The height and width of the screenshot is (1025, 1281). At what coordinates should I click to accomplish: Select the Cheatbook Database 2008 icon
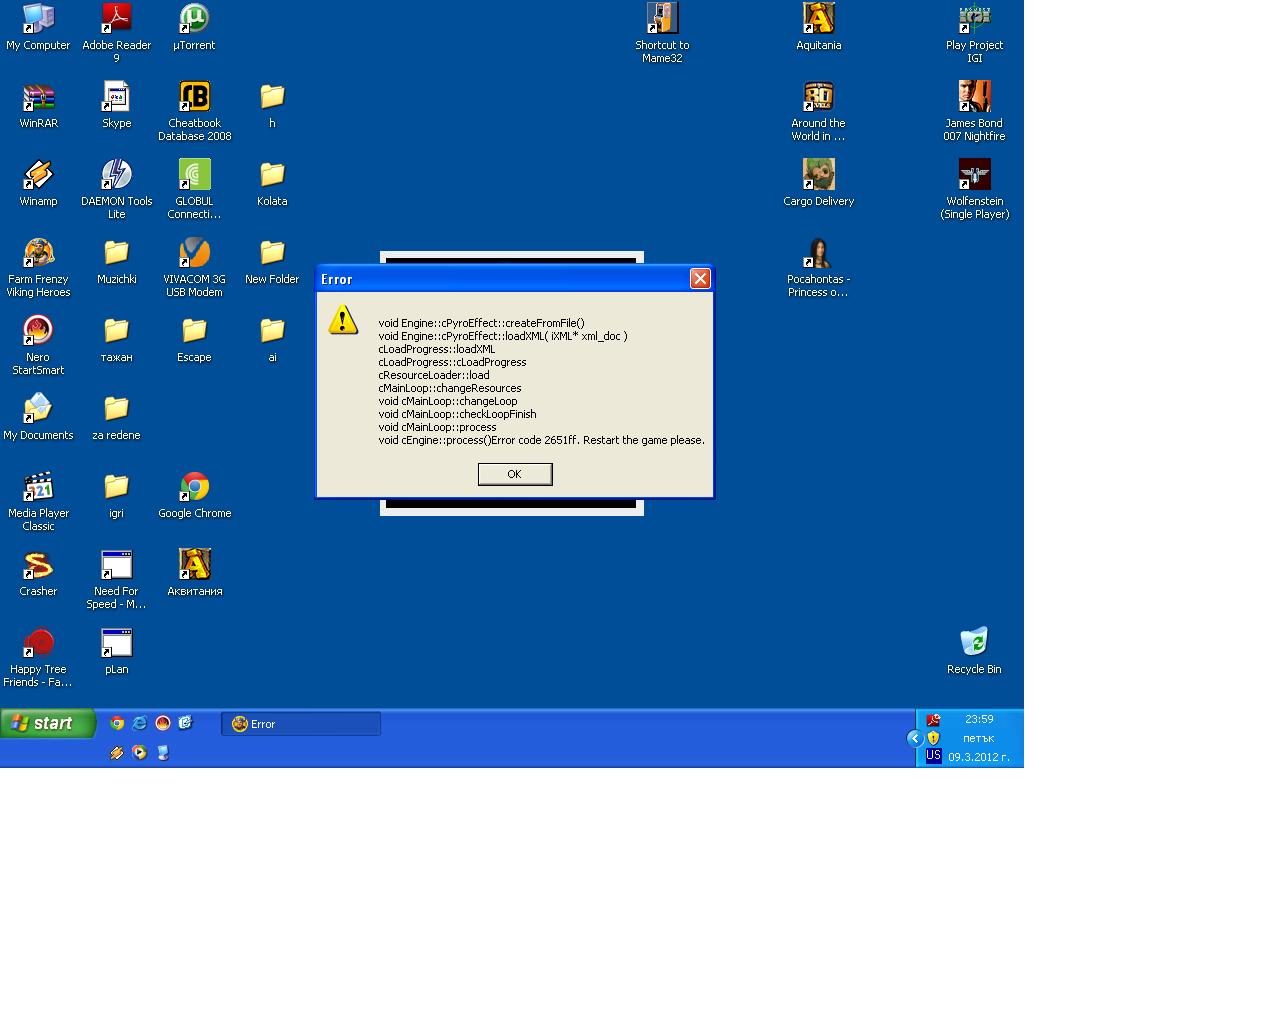194,97
